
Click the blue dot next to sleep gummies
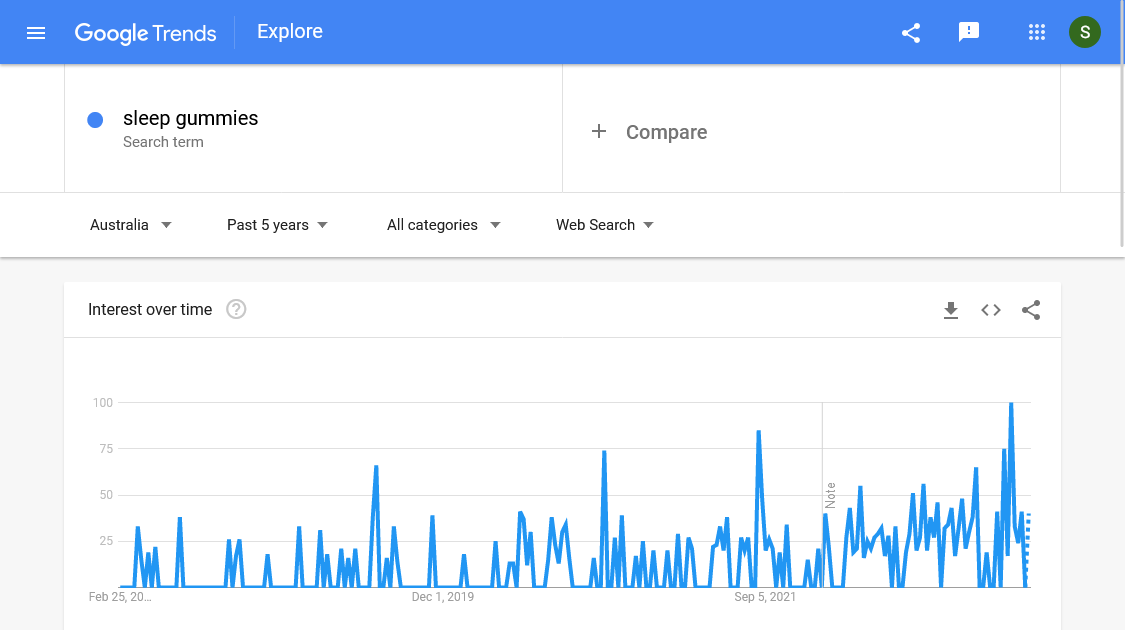pyautogui.click(x=95, y=119)
